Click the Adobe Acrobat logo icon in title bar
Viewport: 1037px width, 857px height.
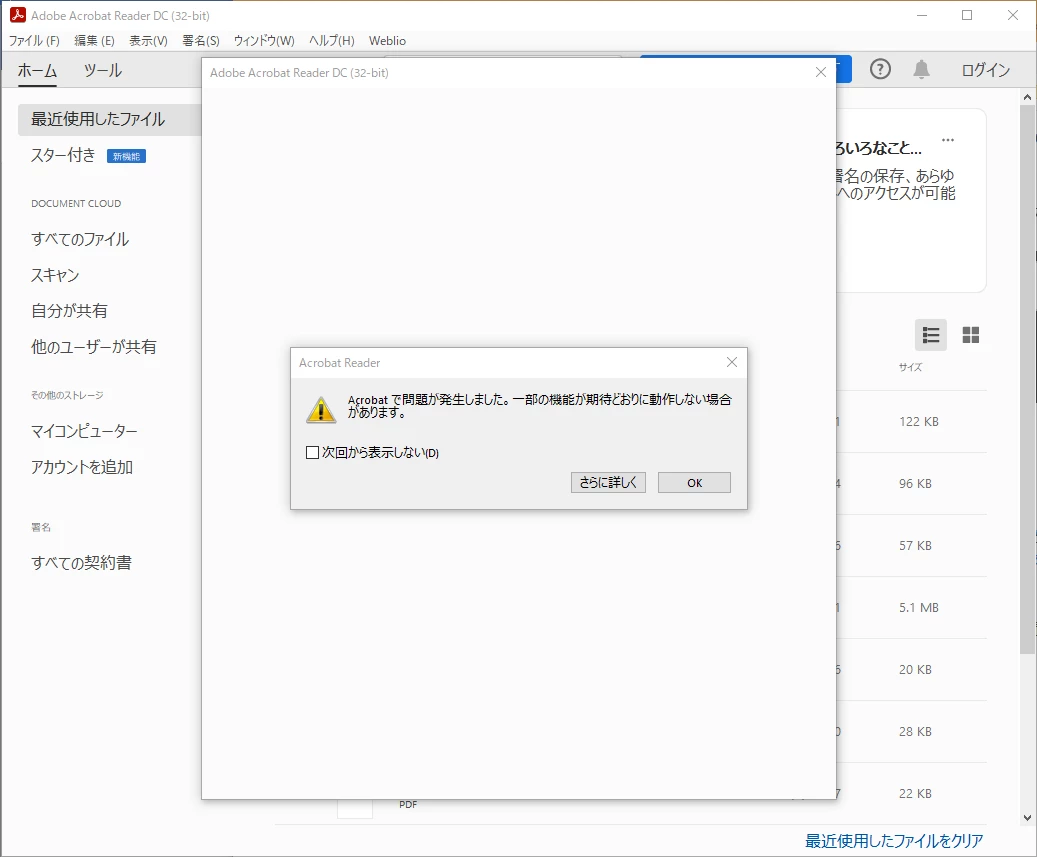(x=18, y=15)
